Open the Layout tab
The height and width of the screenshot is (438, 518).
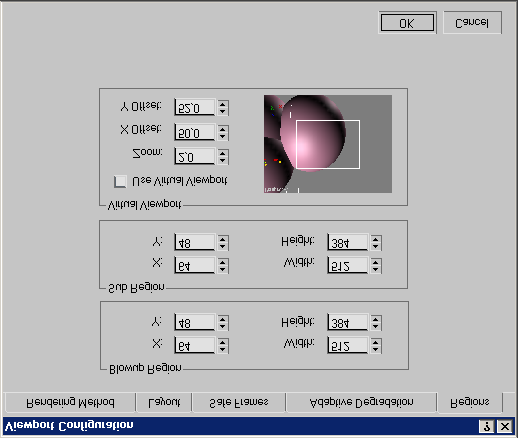click(164, 402)
